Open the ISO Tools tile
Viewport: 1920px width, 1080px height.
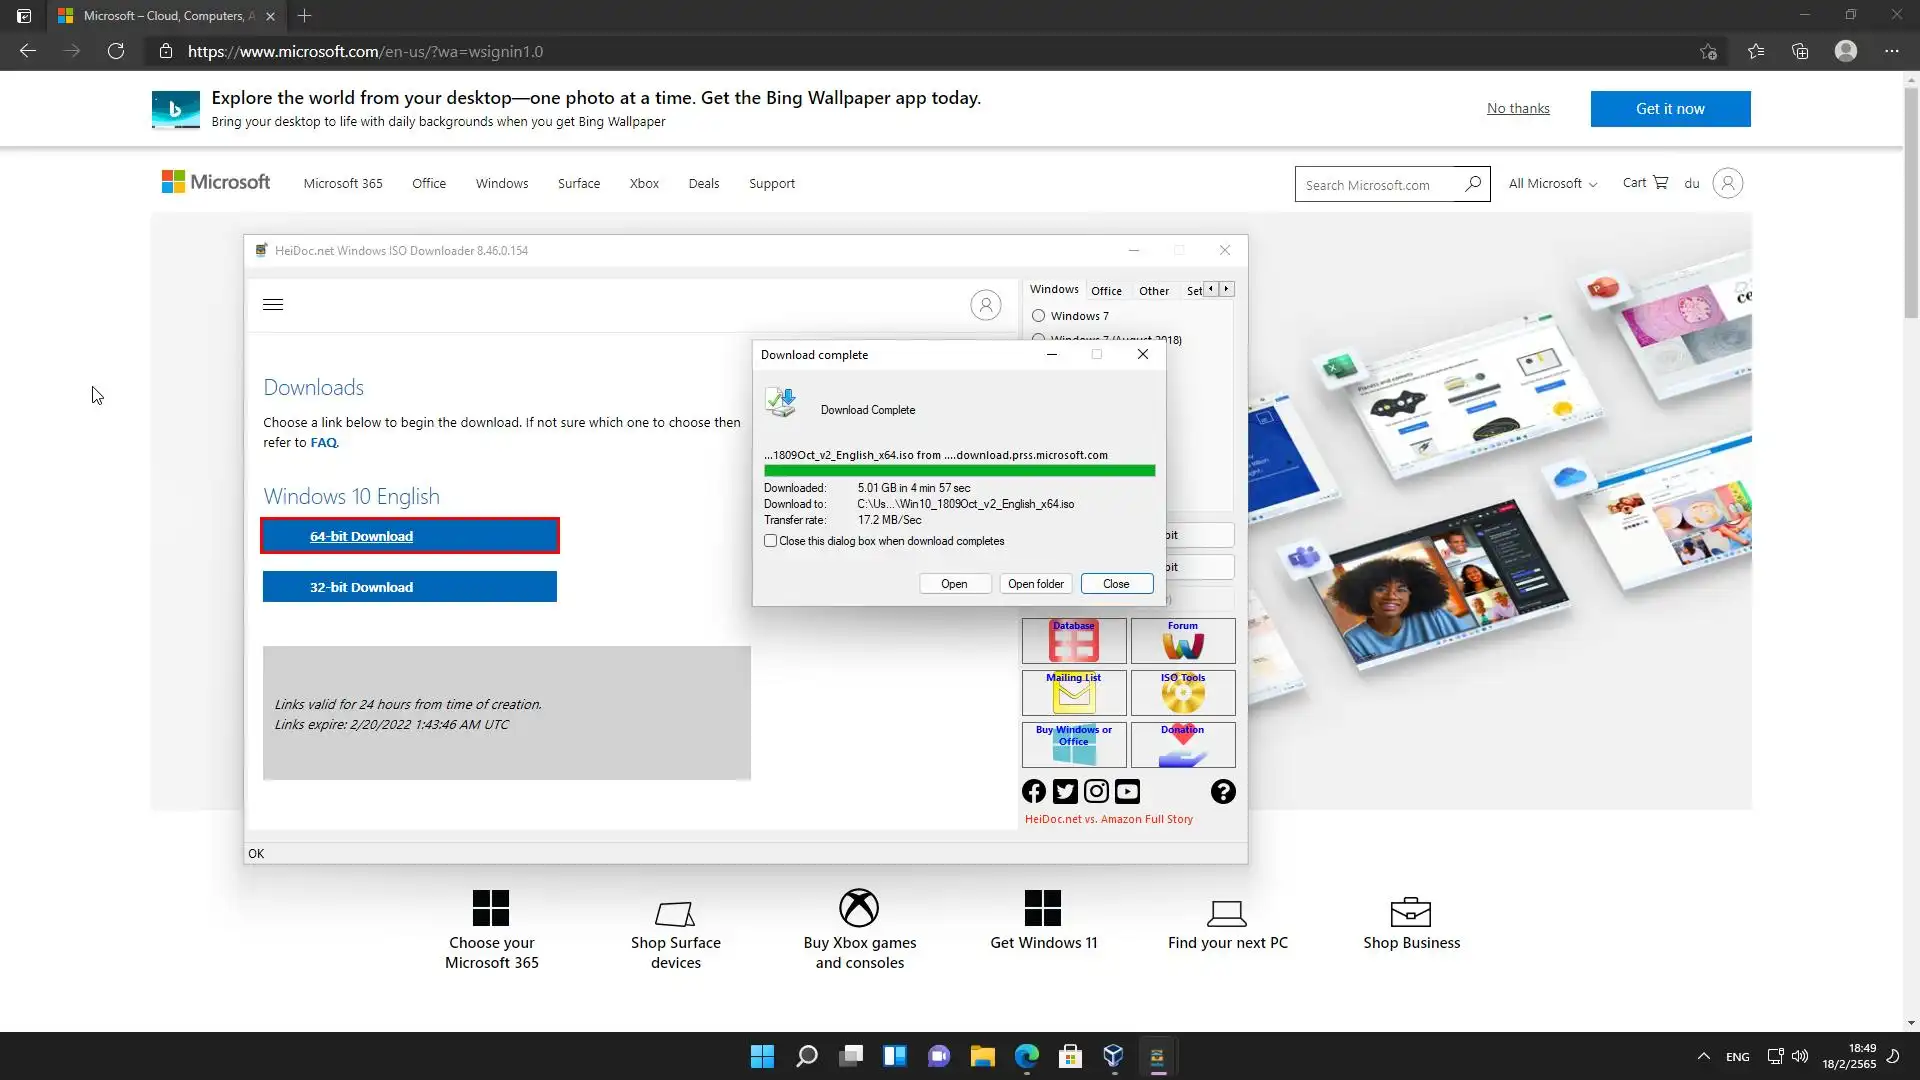(x=1183, y=692)
